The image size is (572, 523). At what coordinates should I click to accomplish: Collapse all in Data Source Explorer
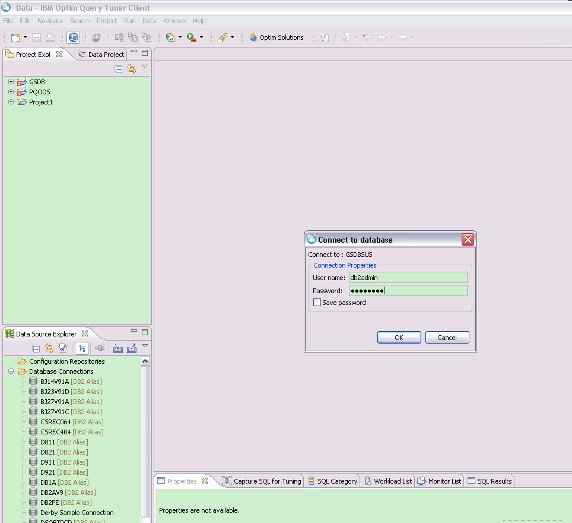[36, 349]
